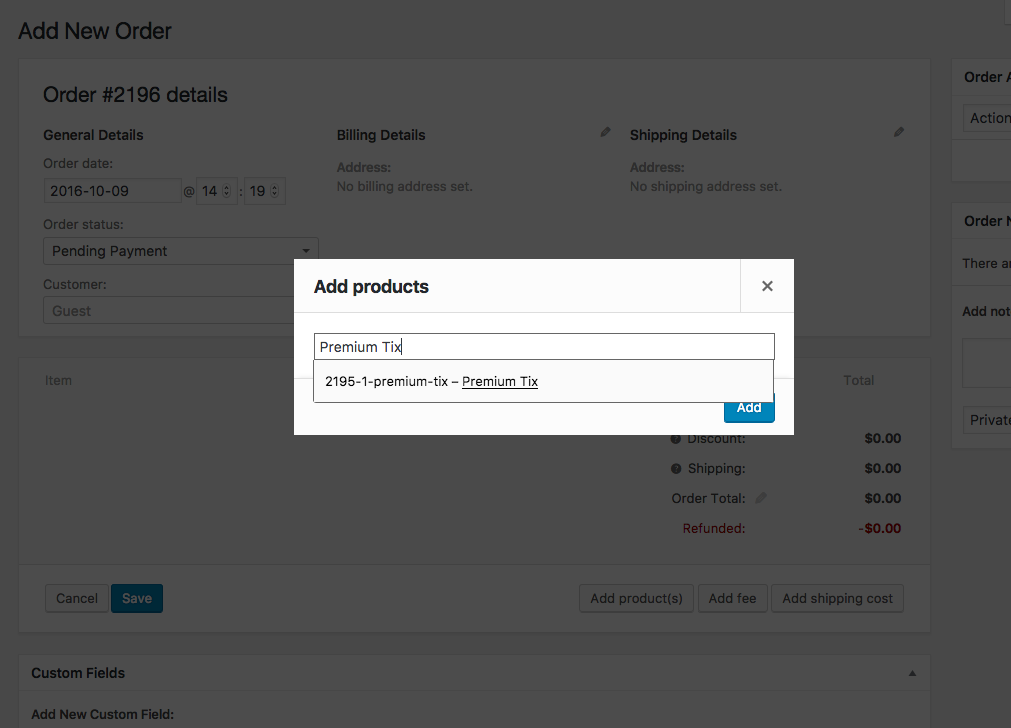This screenshot has width=1011, height=728.
Task: Select the 2195-1-premium-tix search result
Action: pos(432,381)
